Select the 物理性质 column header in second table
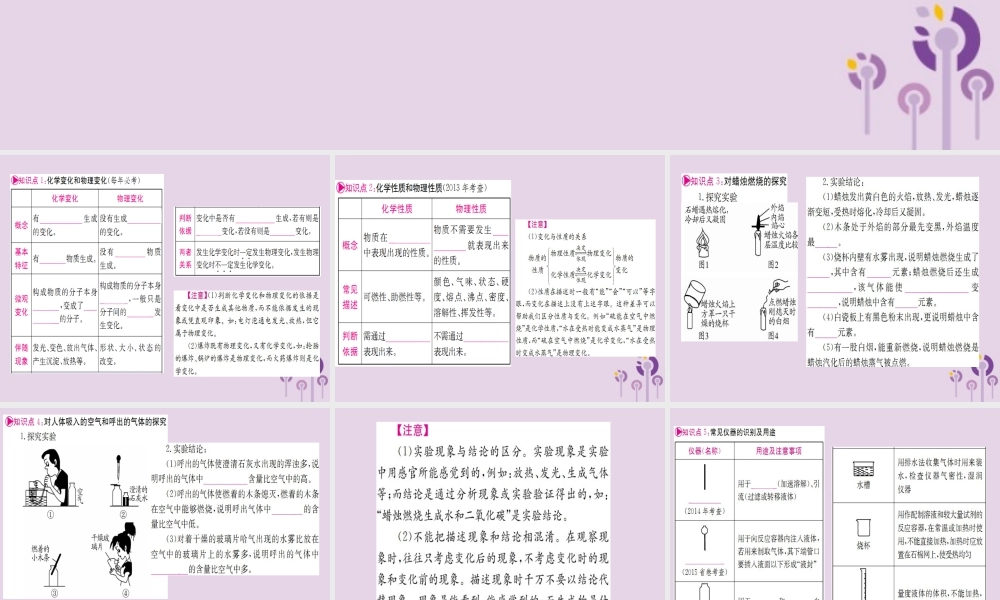Image resolution: width=1000 pixels, height=600 pixels. click(x=470, y=208)
